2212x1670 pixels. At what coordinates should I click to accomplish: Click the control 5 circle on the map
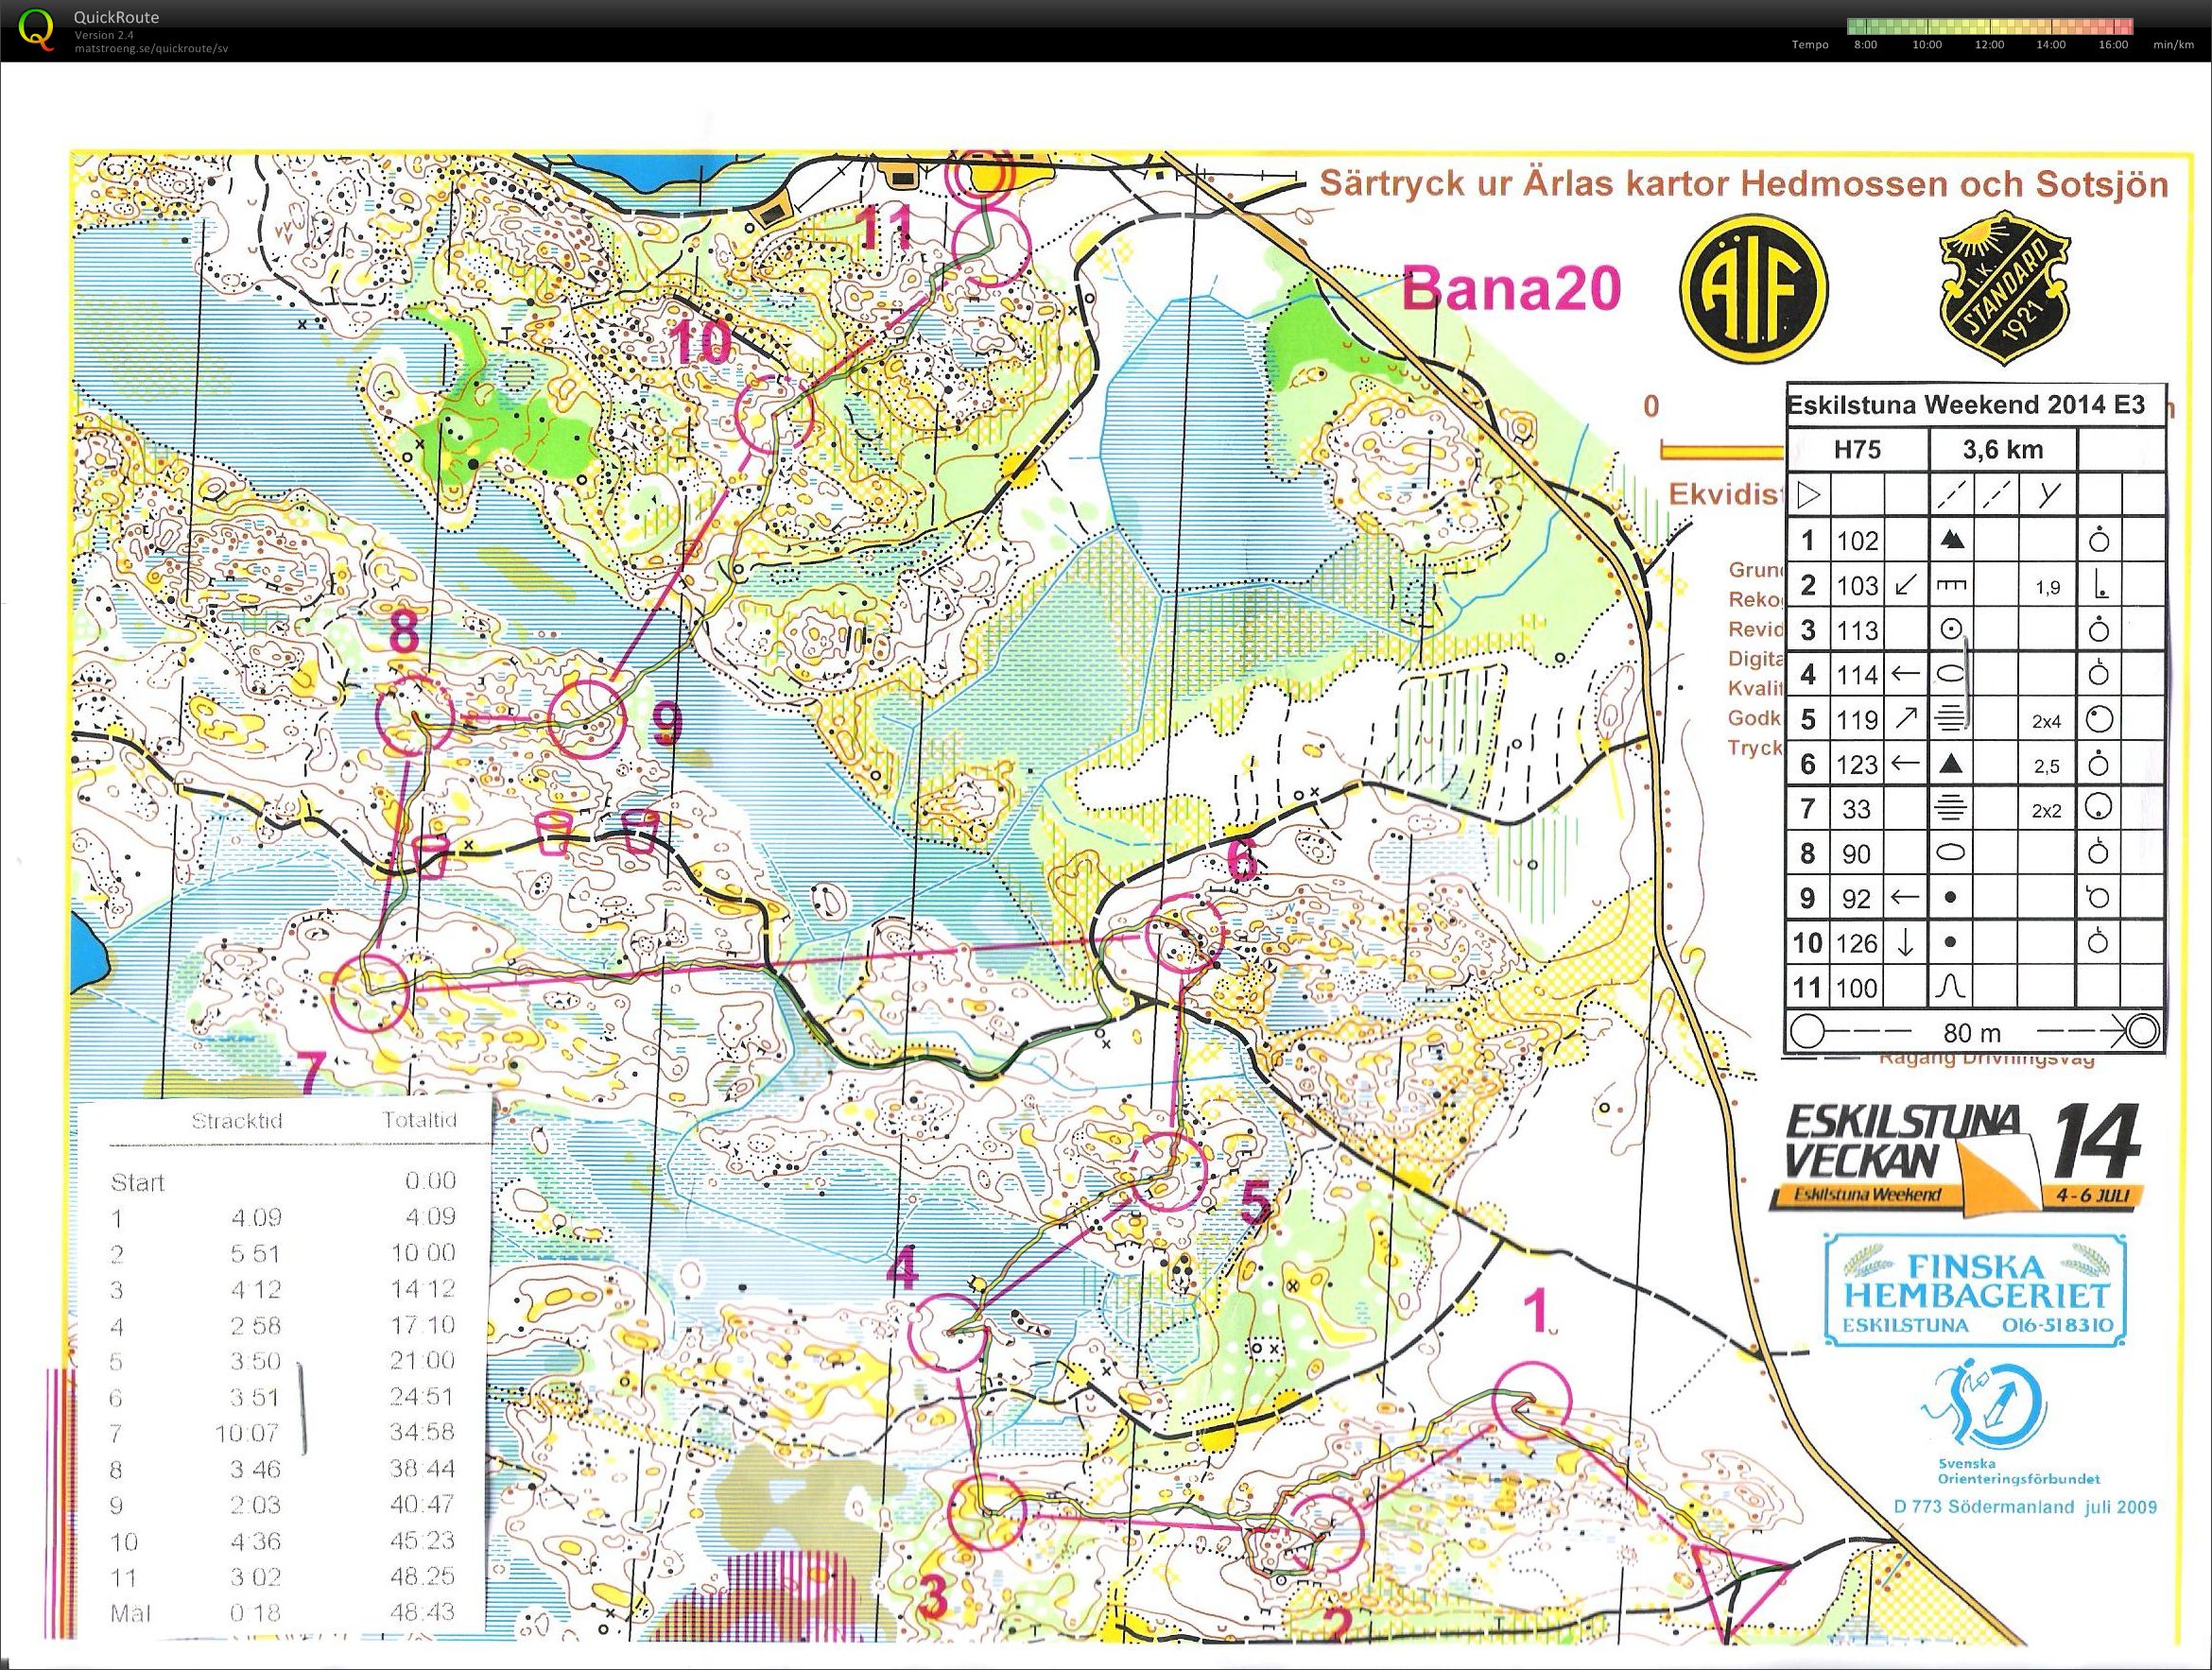coord(1168,1172)
